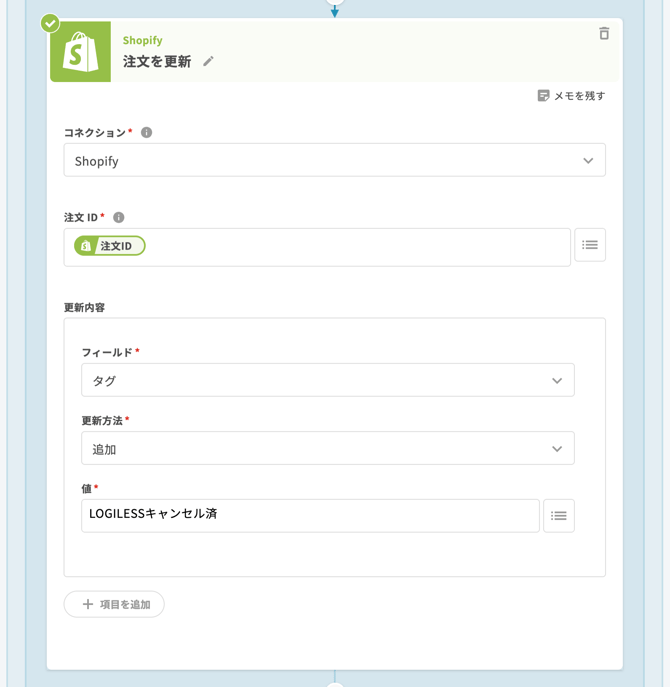Click the pencil icon beside 注文を更新
The height and width of the screenshot is (687, 670).
click(x=209, y=62)
